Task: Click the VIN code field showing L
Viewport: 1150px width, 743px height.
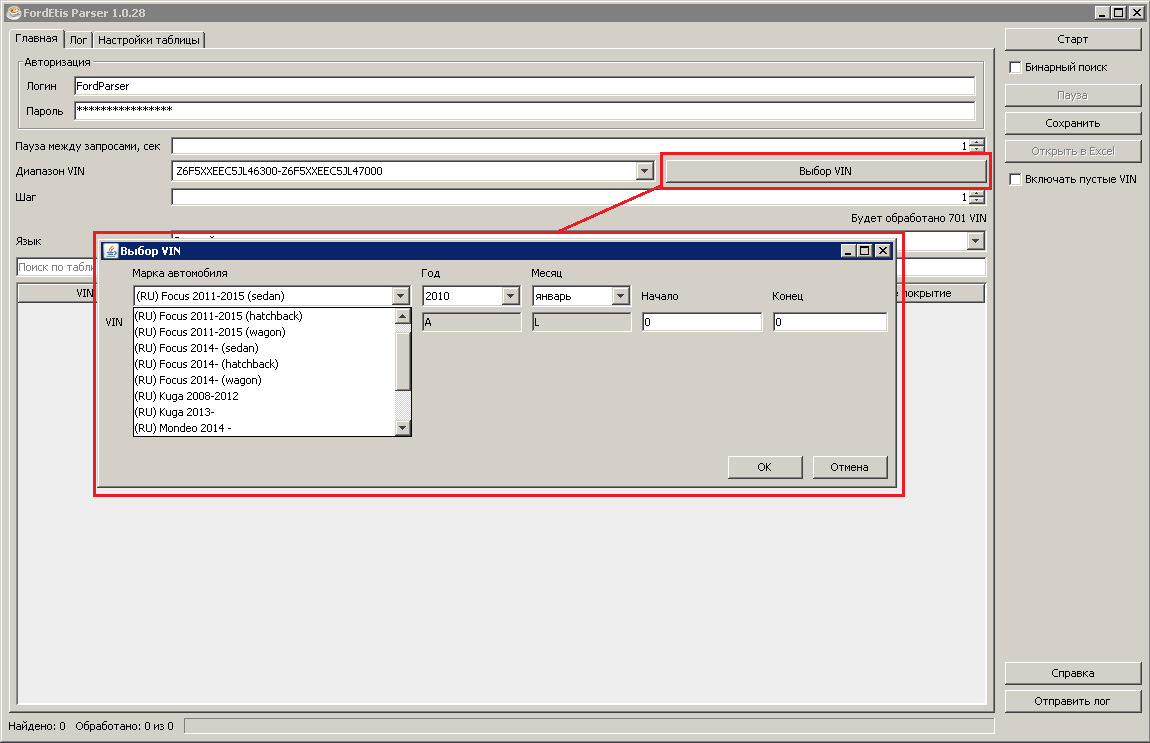Action: [x=582, y=322]
